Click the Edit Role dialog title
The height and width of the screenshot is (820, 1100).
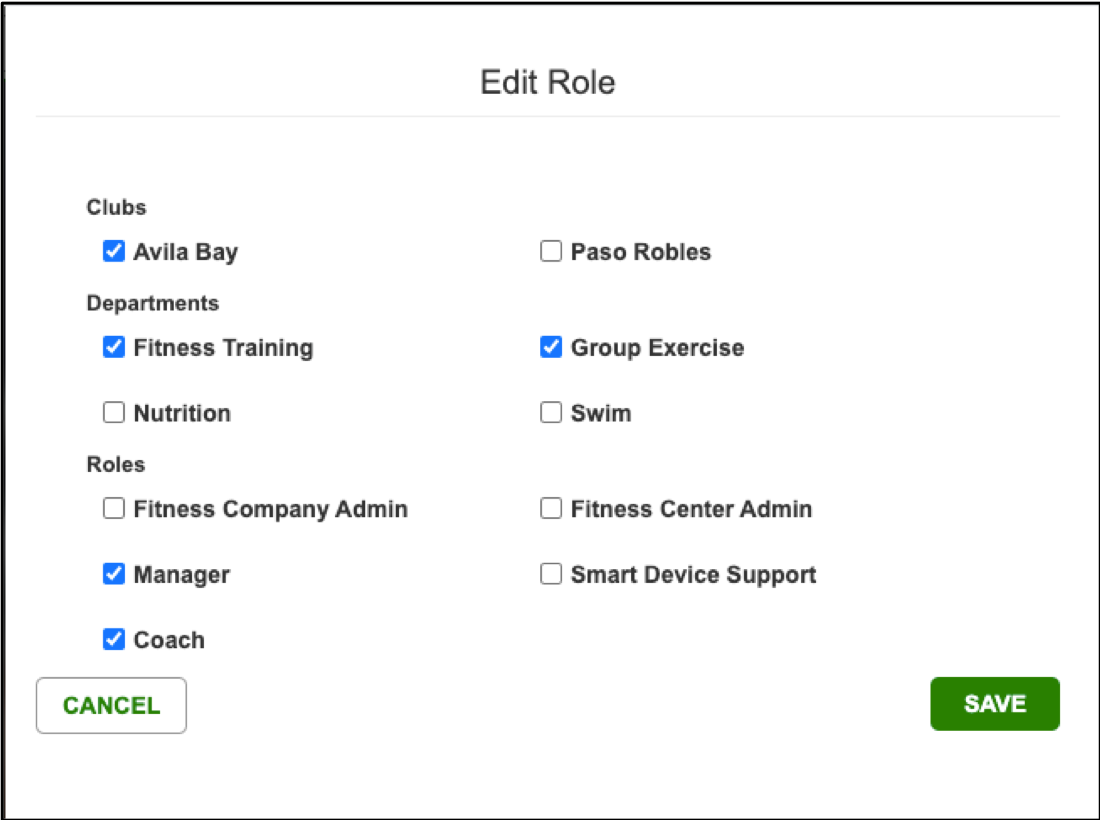pyautogui.click(x=549, y=82)
